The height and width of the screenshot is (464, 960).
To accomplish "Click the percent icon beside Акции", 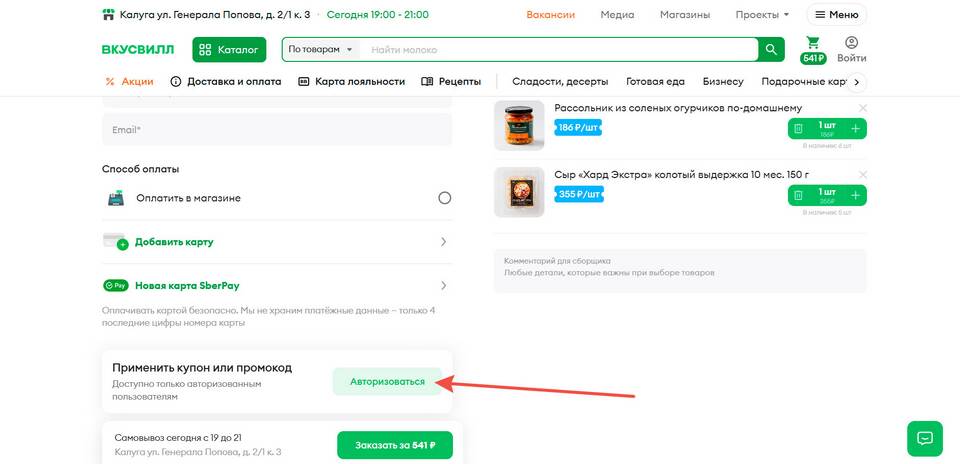I will pyautogui.click(x=110, y=81).
